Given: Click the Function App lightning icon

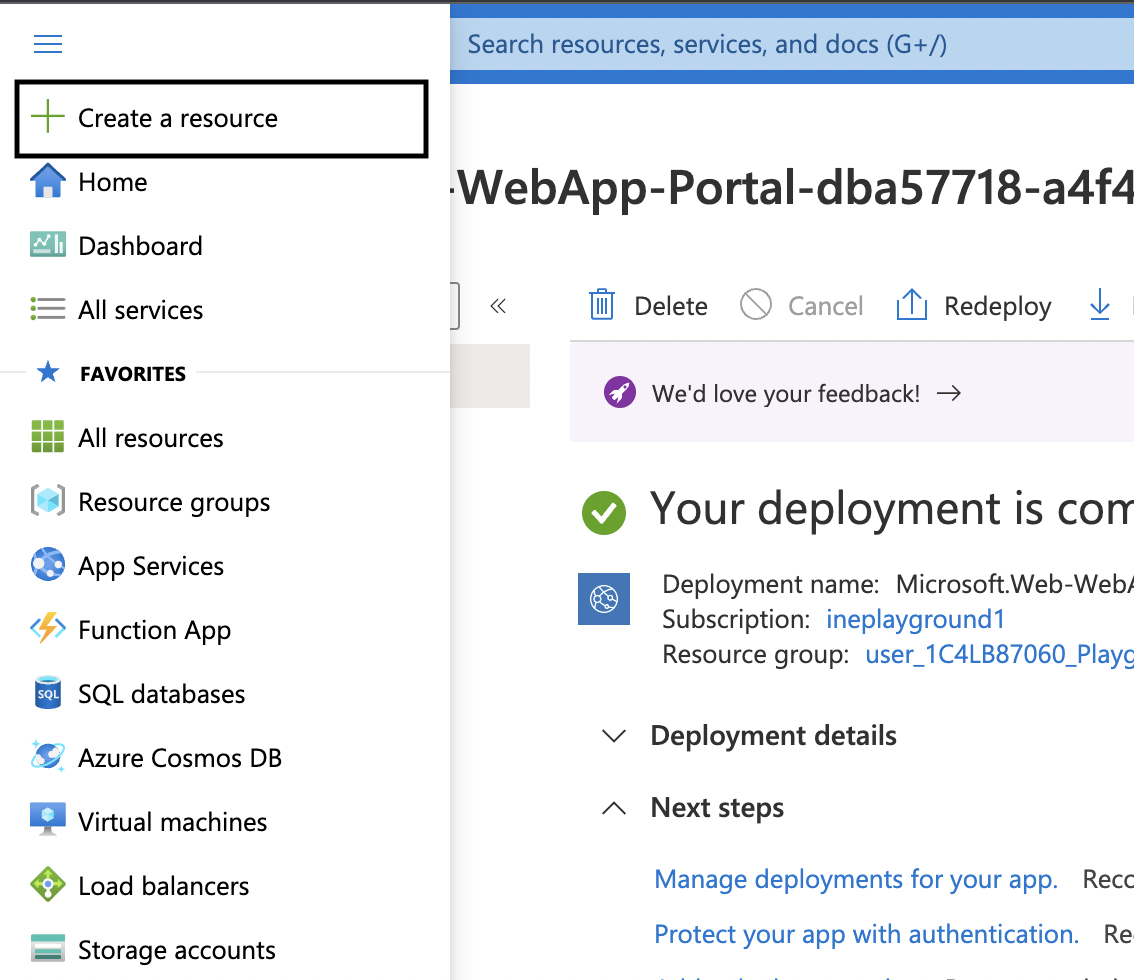Looking at the screenshot, I should pyautogui.click(x=47, y=630).
